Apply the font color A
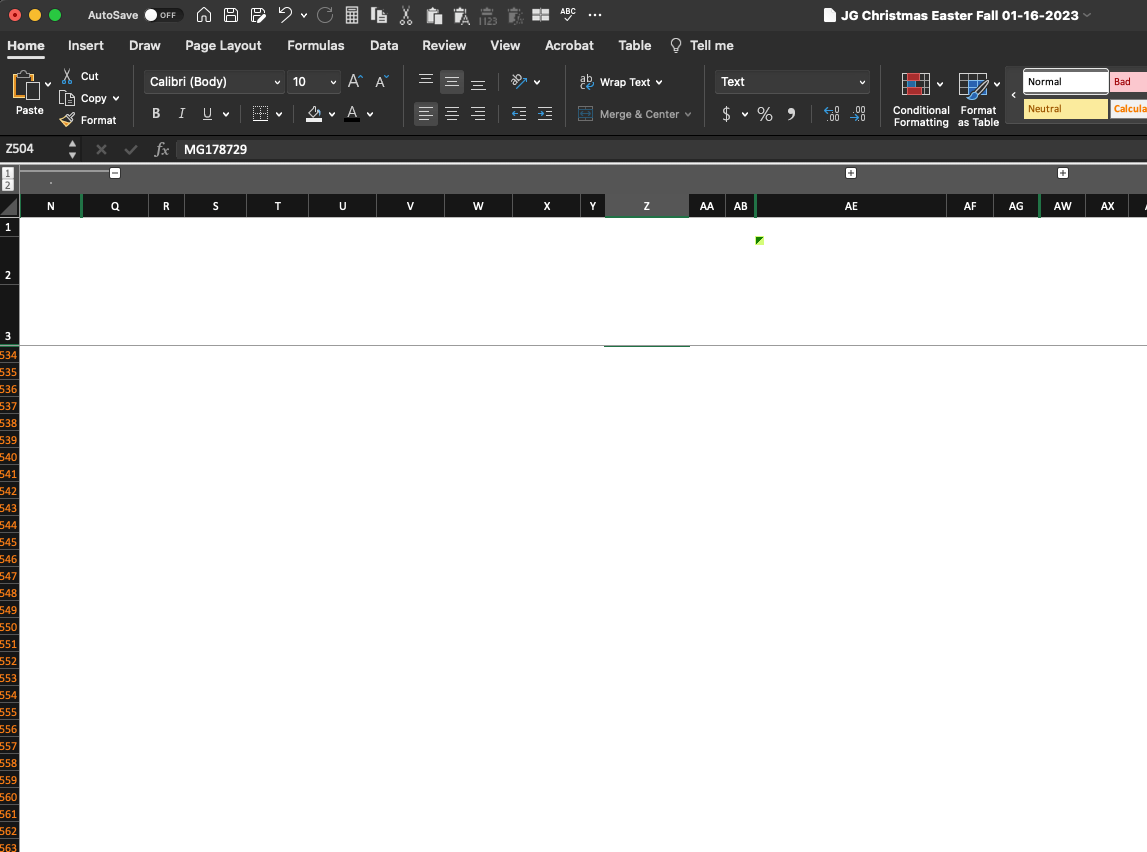Viewport: 1147px width, 852px height. click(x=352, y=113)
